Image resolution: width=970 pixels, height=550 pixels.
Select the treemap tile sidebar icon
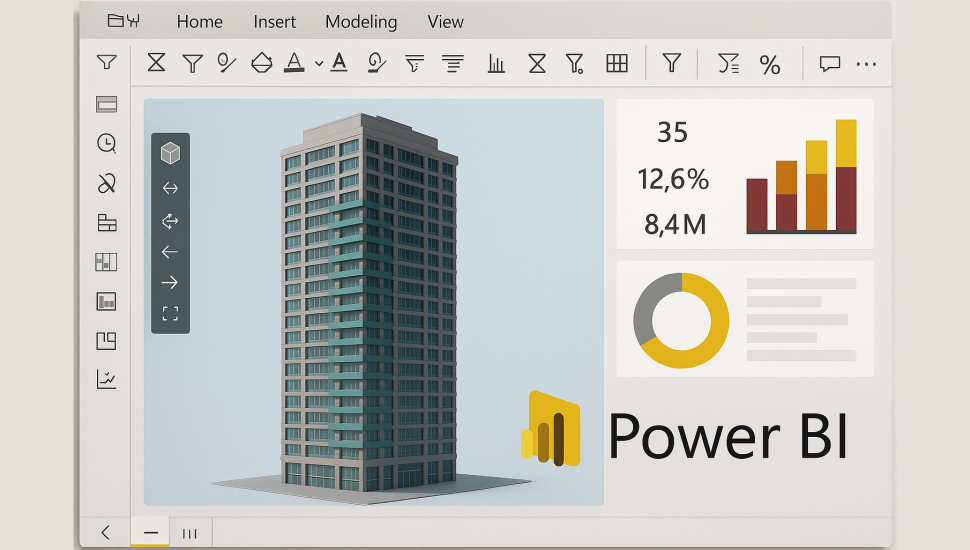click(x=106, y=341)
